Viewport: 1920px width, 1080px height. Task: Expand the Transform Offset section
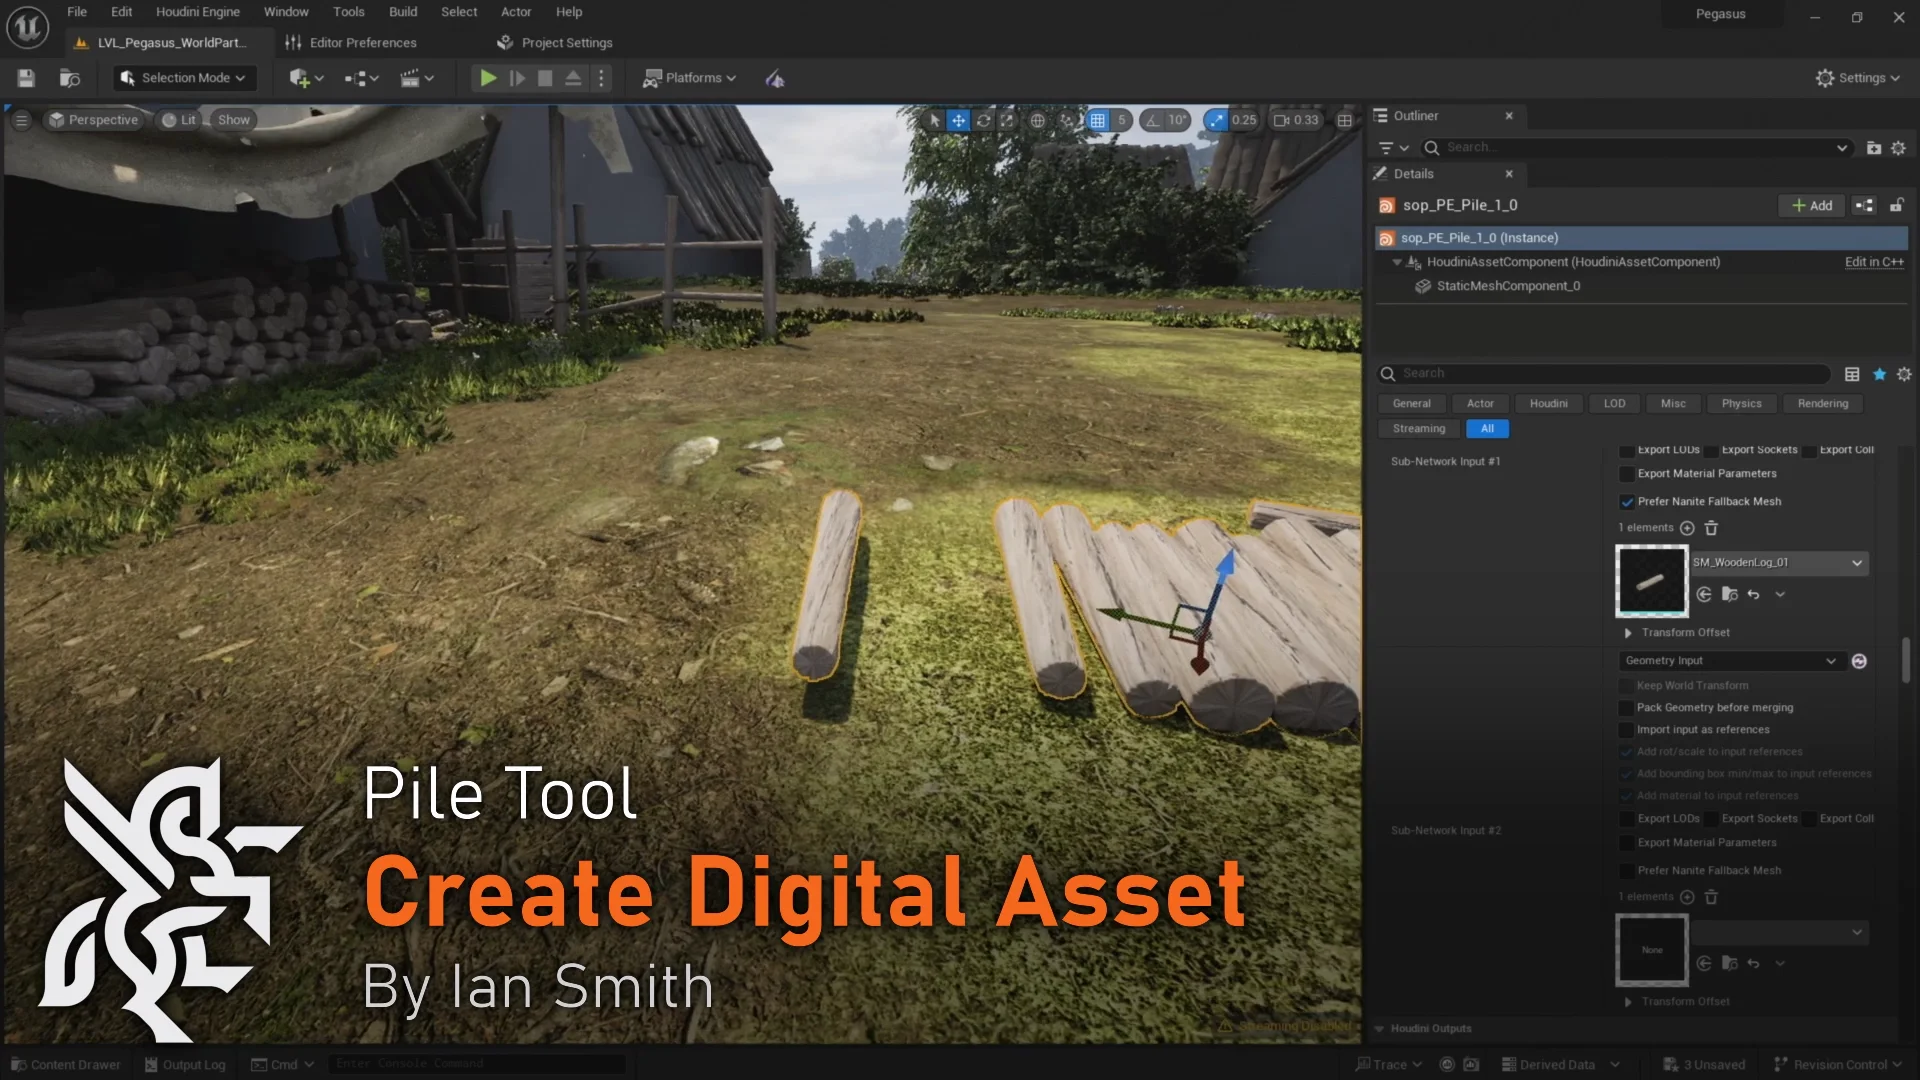[x=1627, y=632]
